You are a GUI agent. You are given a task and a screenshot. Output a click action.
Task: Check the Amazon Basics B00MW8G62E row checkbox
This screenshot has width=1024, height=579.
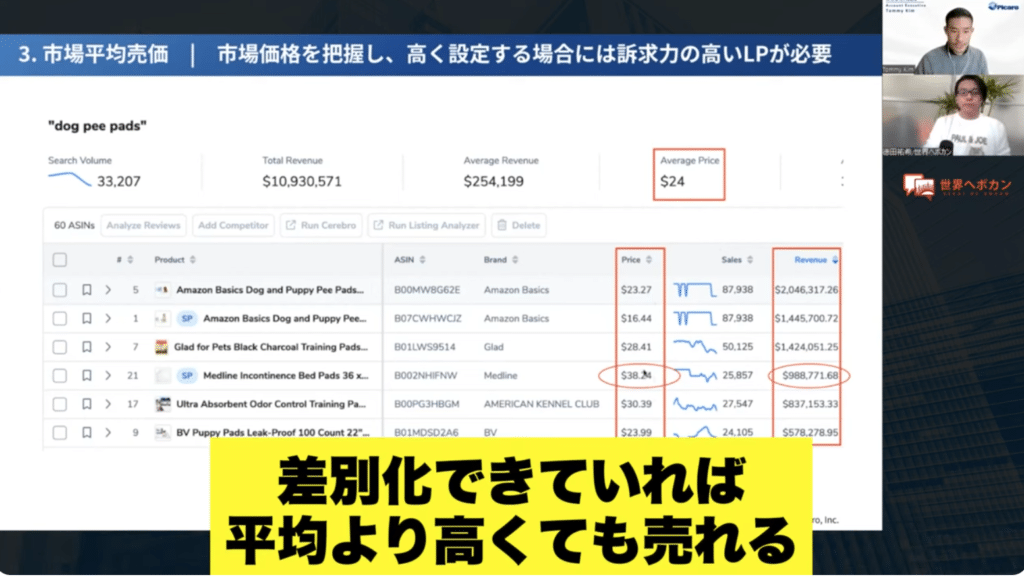tap(59, 290)
